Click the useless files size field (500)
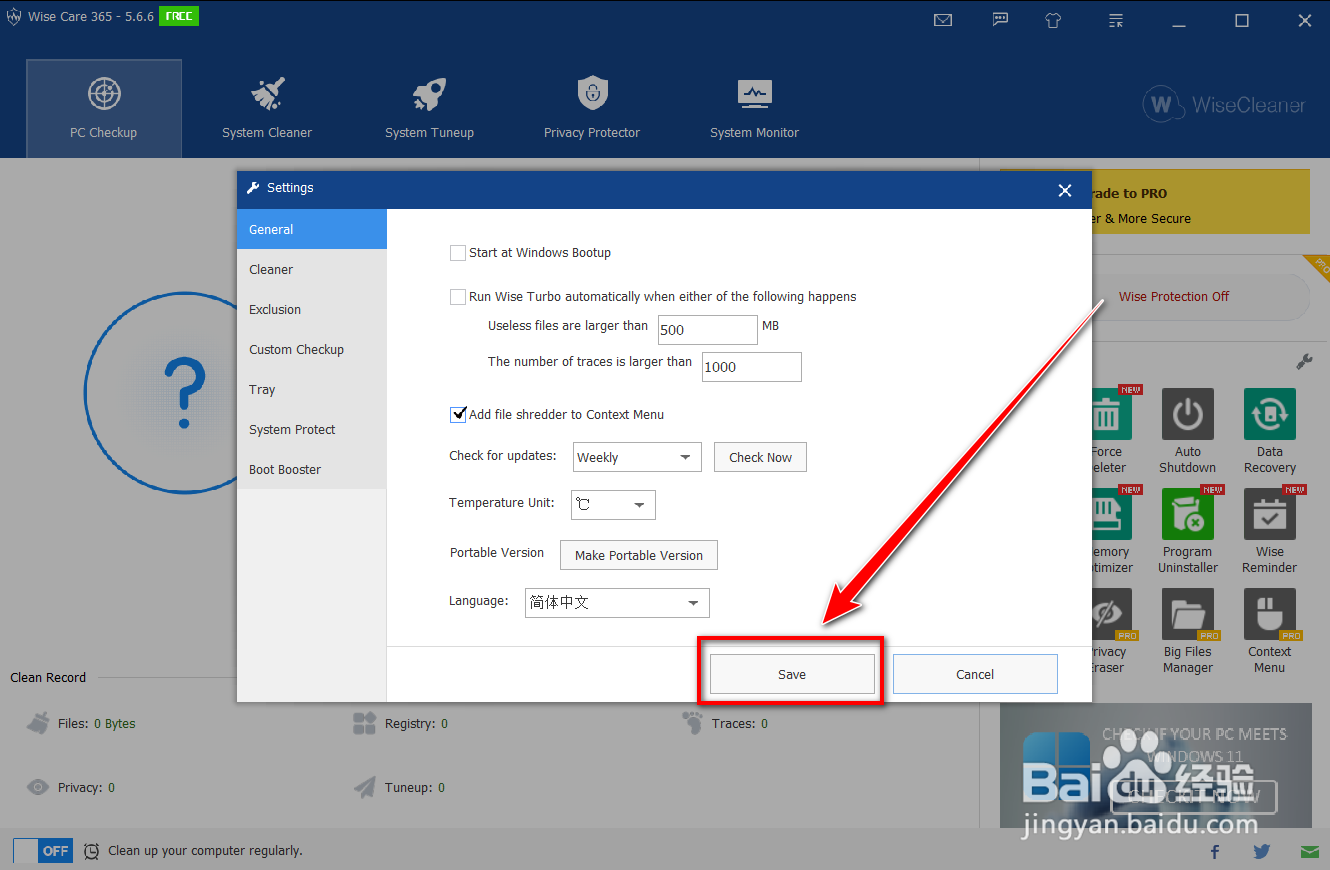 708,330
